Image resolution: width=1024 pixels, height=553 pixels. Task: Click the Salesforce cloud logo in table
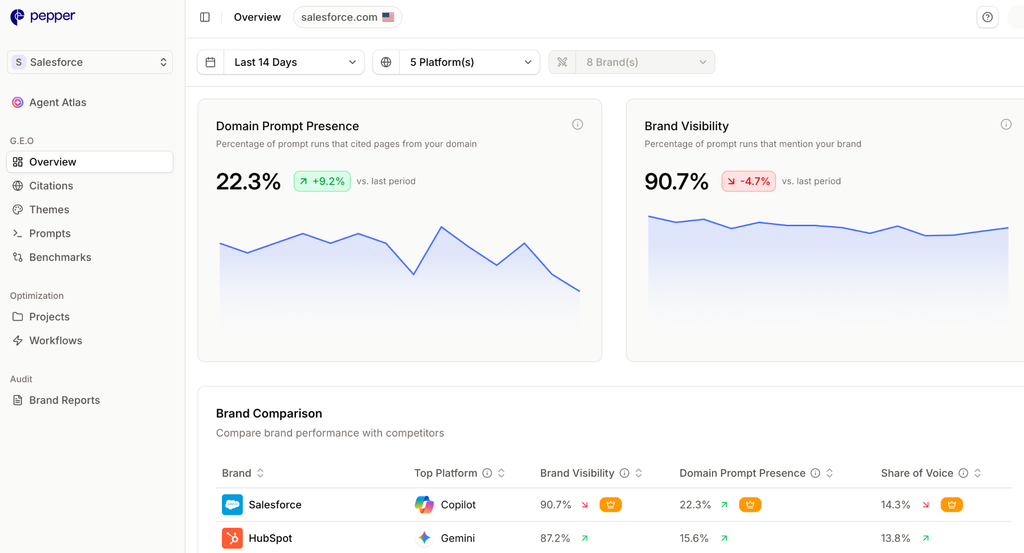232,505
